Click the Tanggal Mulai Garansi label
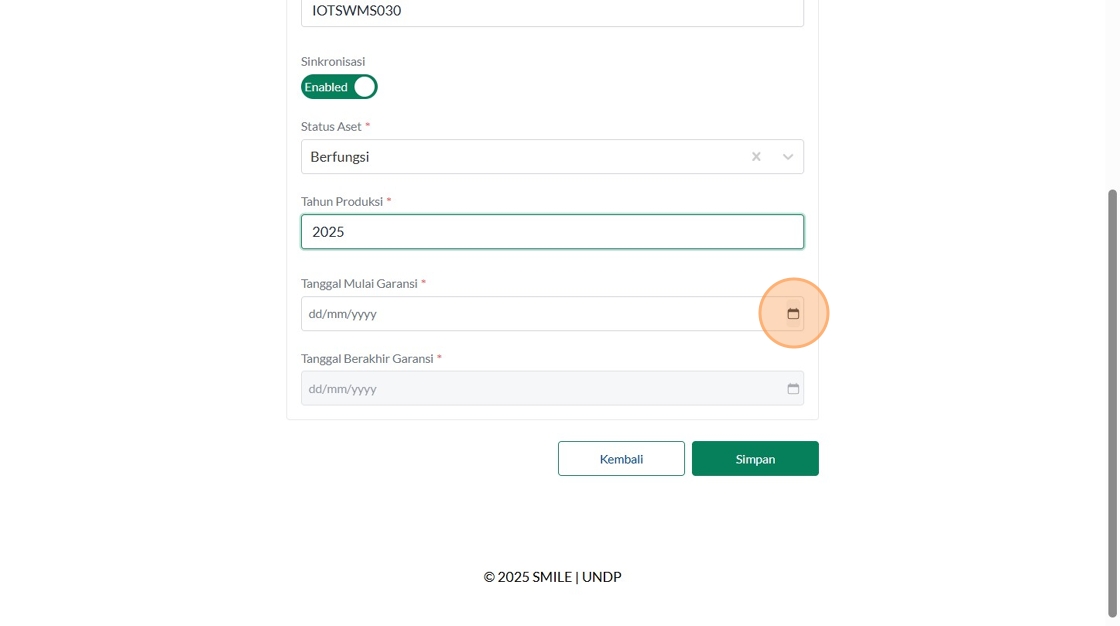 359,284
